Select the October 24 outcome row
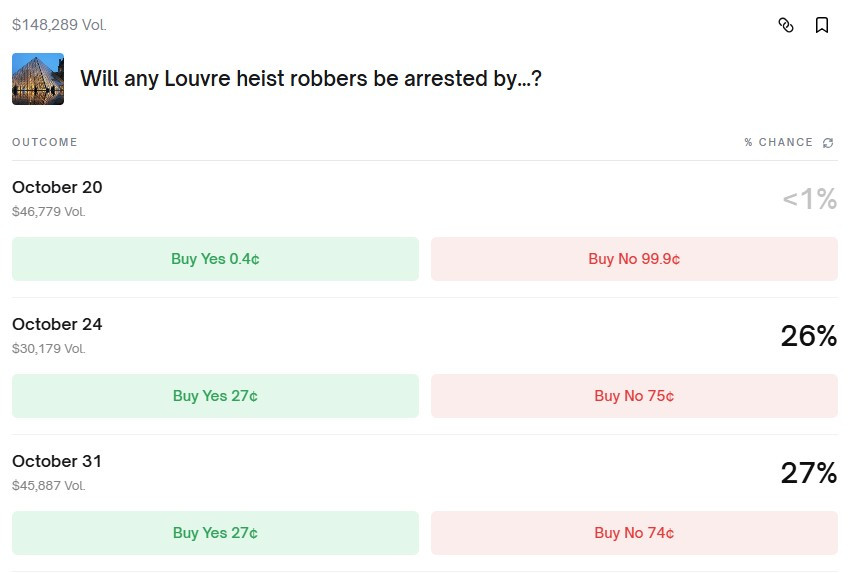 pyautogui.click(x=57, y=324)
